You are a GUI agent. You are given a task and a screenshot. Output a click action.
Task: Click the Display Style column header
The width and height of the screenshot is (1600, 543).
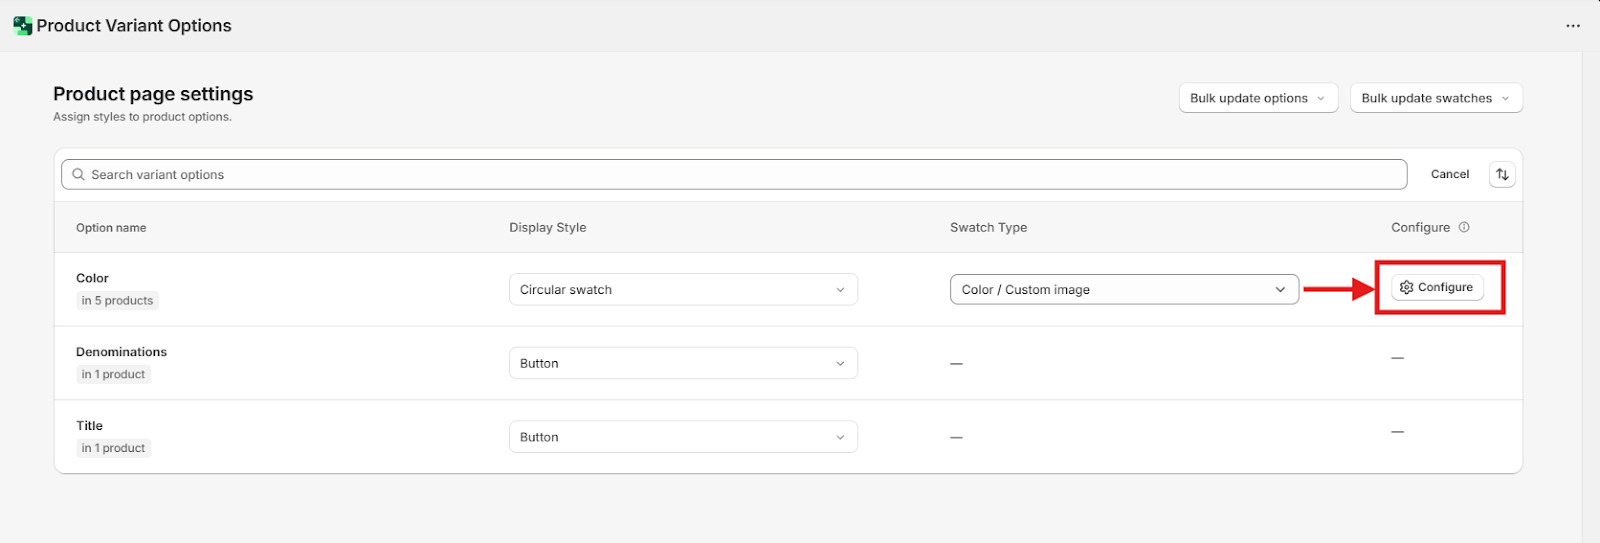click(547, 228)
